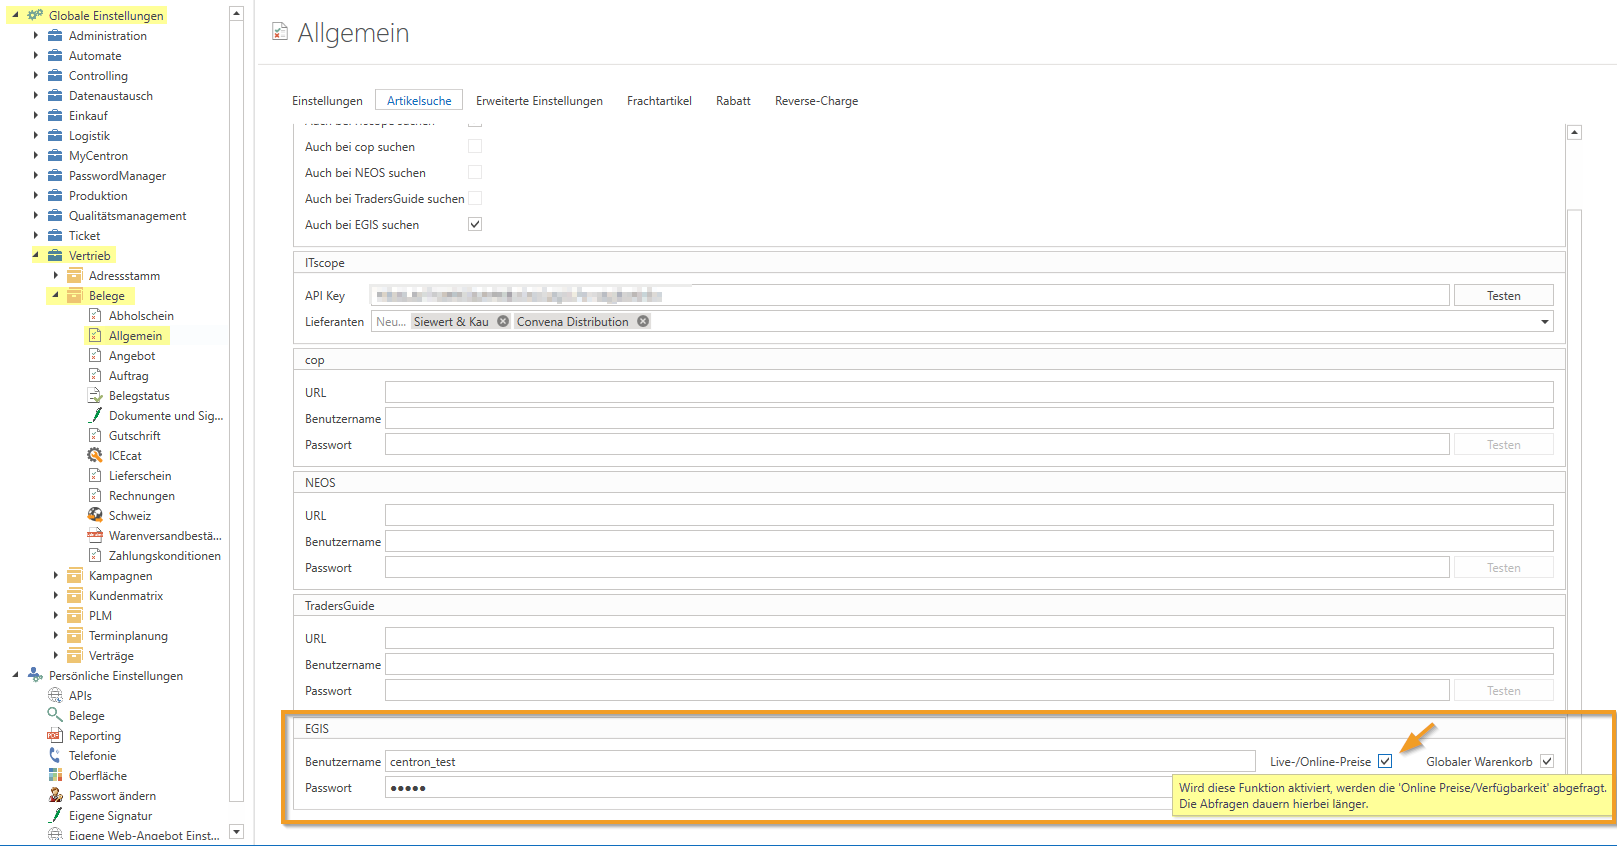
Task: Click the Schweiz globe icon
Action: point(95,516)
